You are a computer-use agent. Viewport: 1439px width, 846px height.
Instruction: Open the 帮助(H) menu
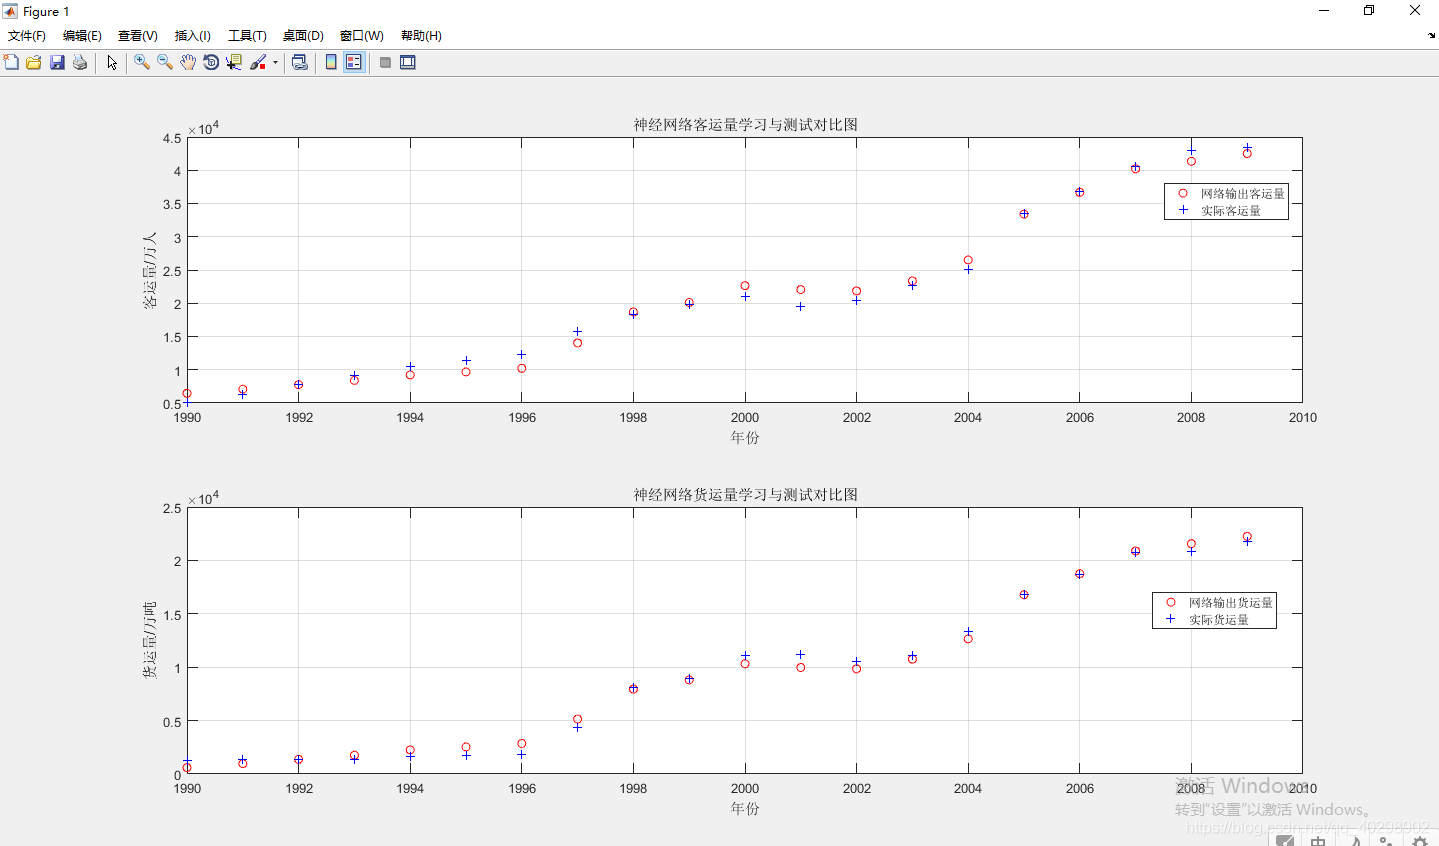(x=421, y=35)
